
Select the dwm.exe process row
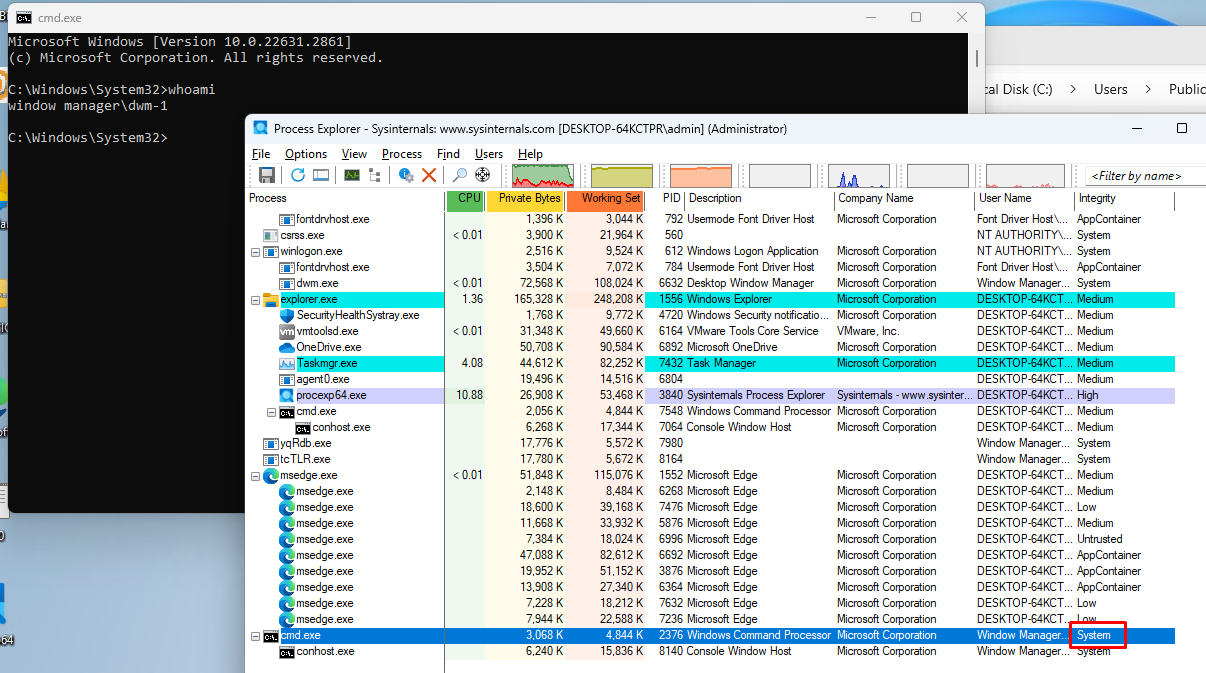711,283
